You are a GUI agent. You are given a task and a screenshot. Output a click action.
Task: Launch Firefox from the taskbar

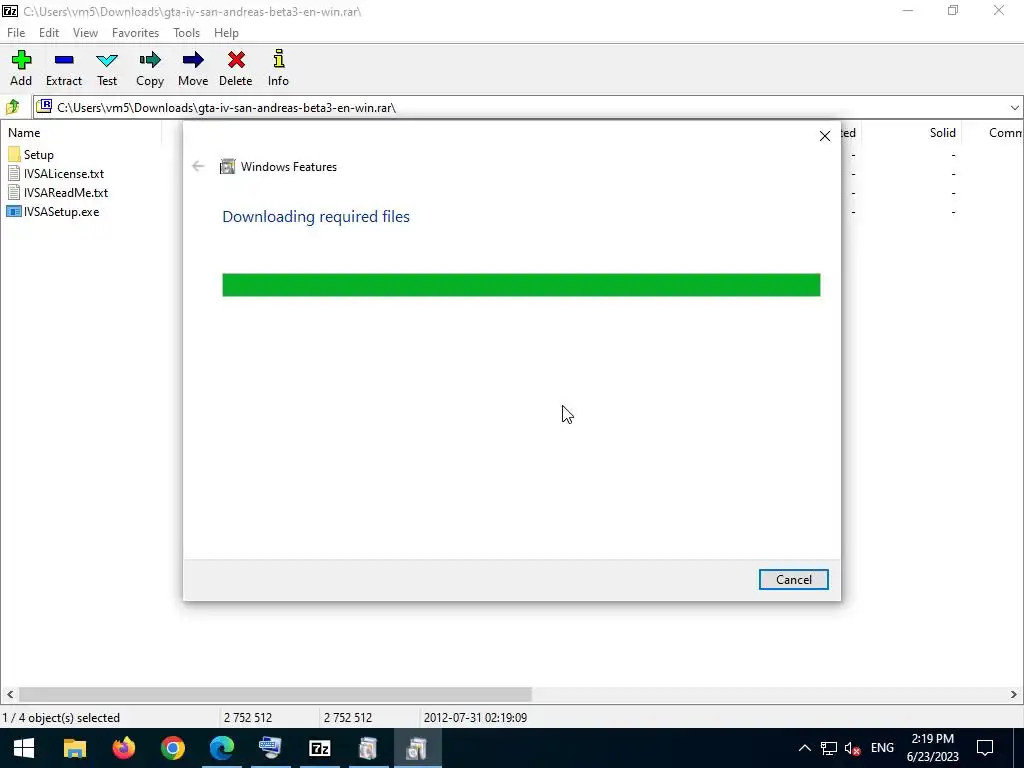123,748
